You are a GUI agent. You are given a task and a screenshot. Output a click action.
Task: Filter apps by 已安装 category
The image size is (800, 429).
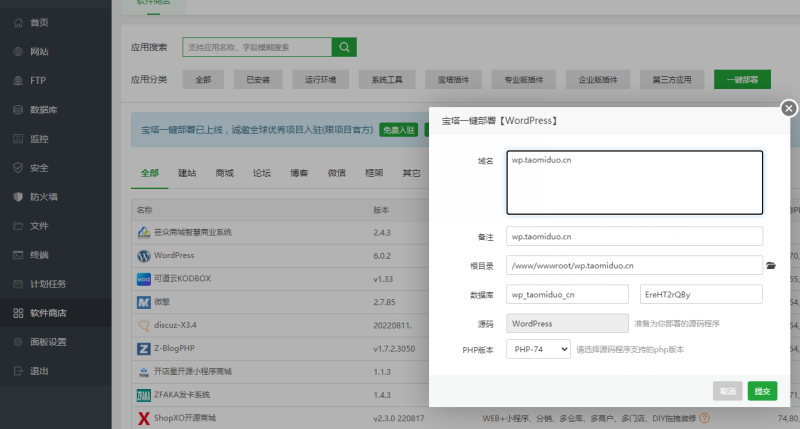tap(258, 80)
